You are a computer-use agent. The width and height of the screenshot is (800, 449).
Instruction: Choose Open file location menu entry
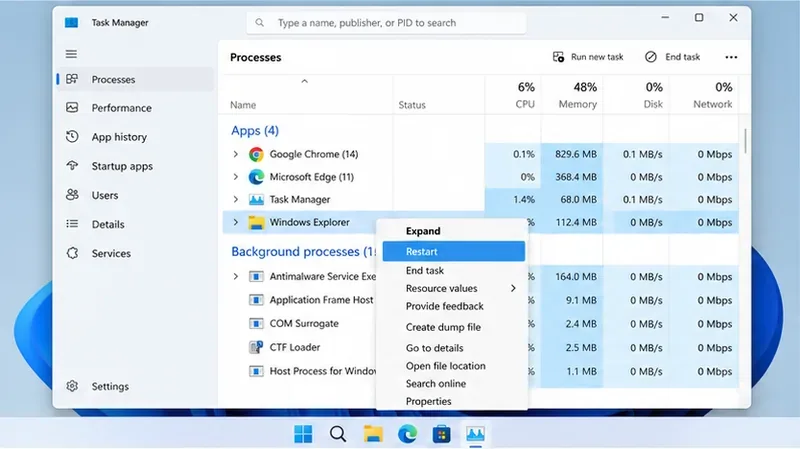click(x=445, y=366)
